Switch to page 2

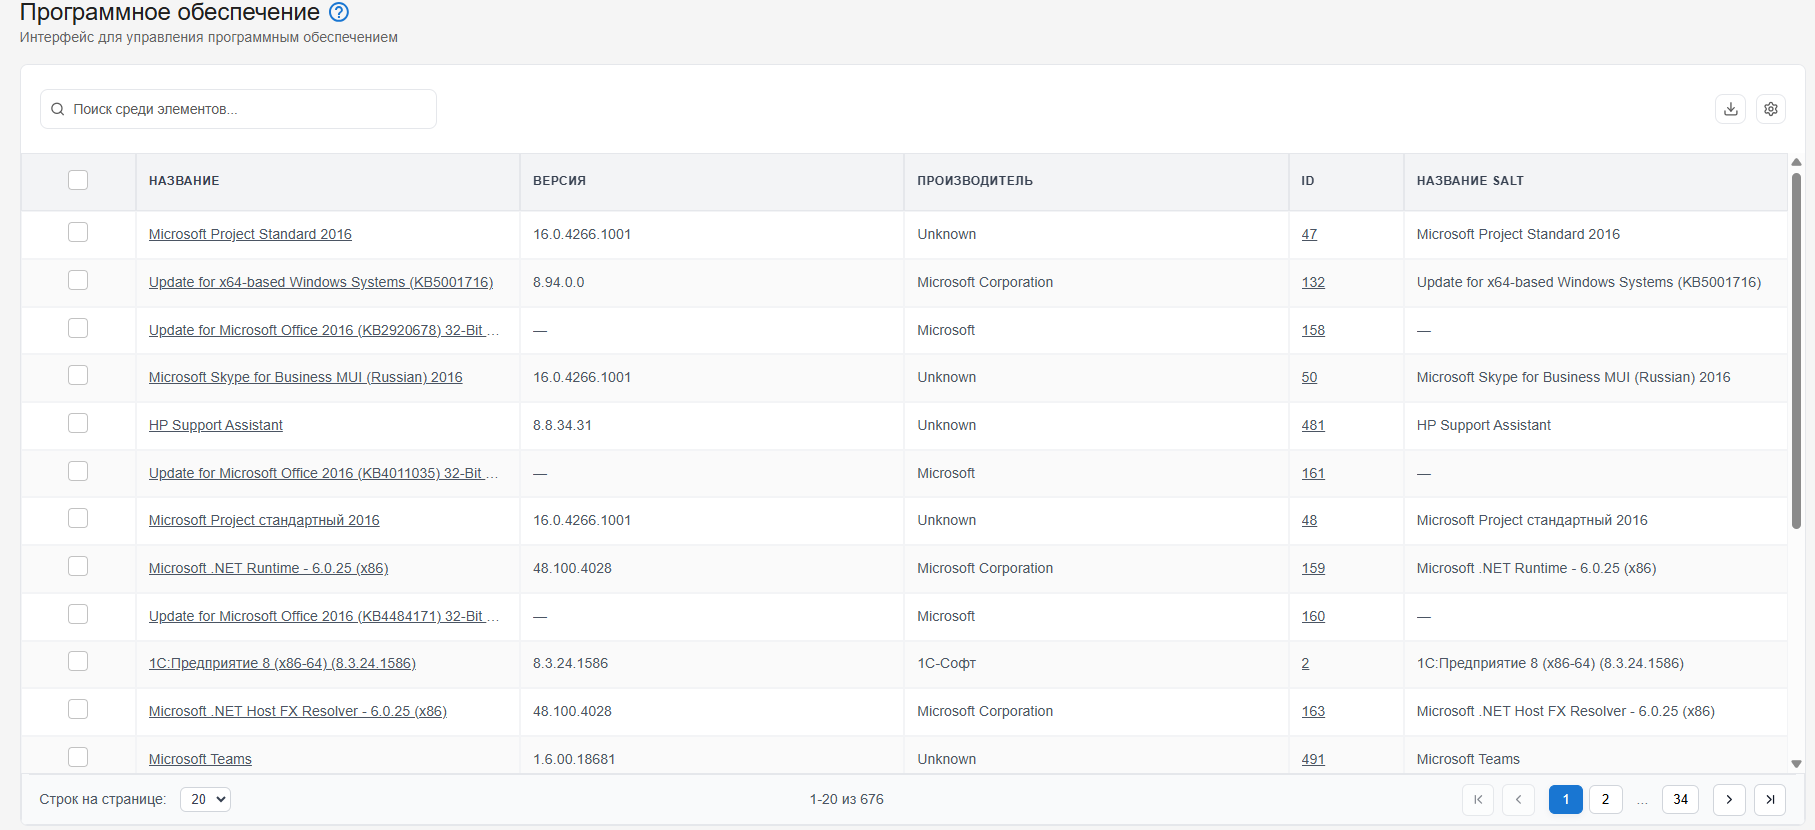[1606, 799]
